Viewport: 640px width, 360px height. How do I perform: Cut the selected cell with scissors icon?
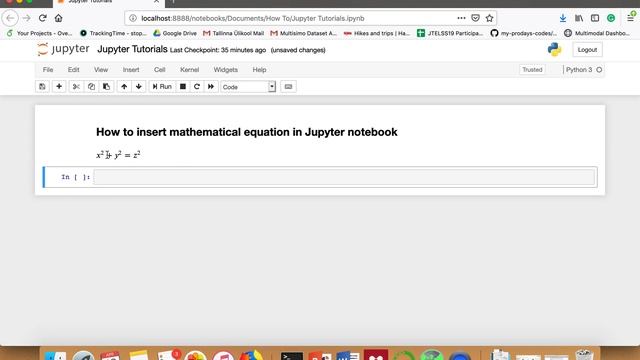click(x=76, y=87)
